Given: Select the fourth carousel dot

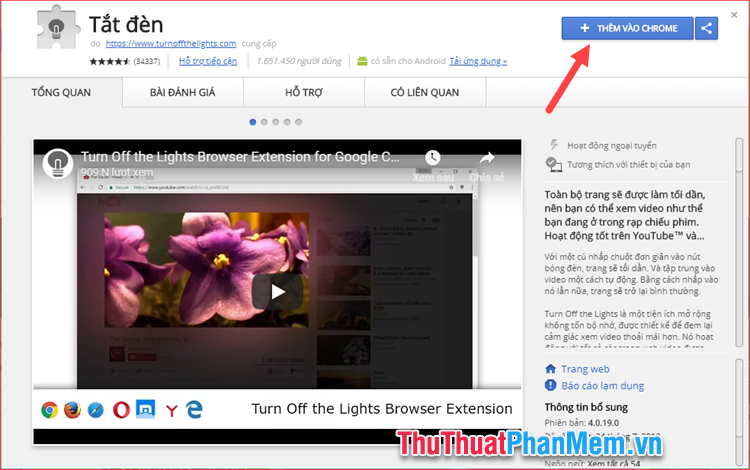Looking at the screenshot, I should 287,122.
